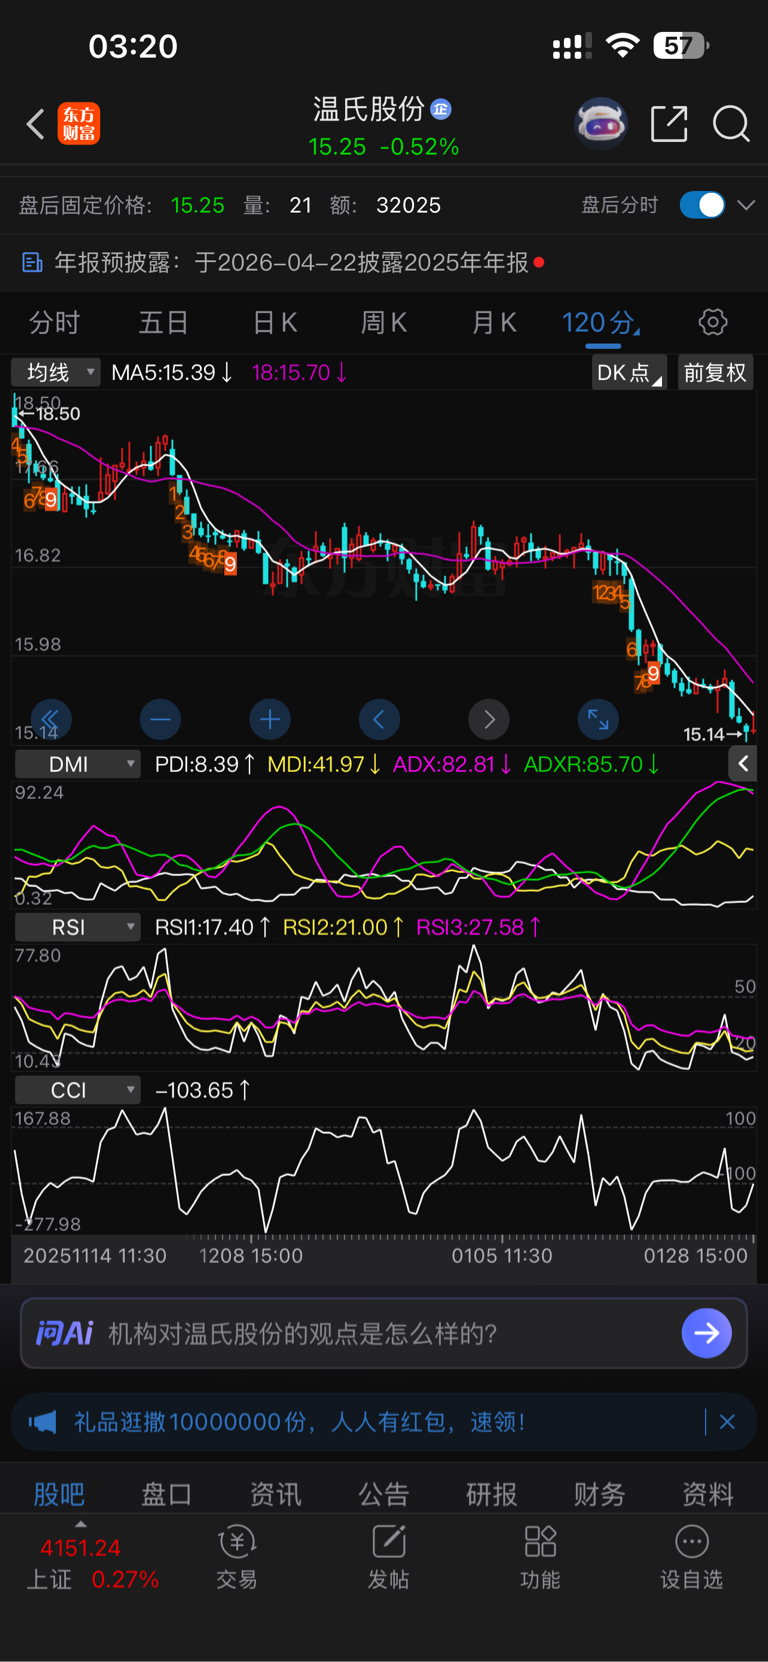This screenshot has width=768, height=1662.
Task: Open the 资料 tab
Action: point(708,1494)
